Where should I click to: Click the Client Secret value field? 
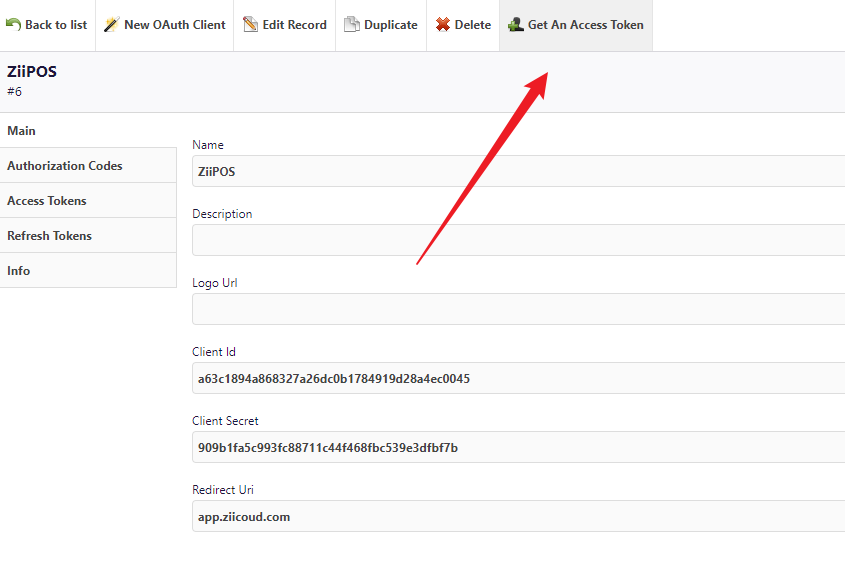point(518,447)
